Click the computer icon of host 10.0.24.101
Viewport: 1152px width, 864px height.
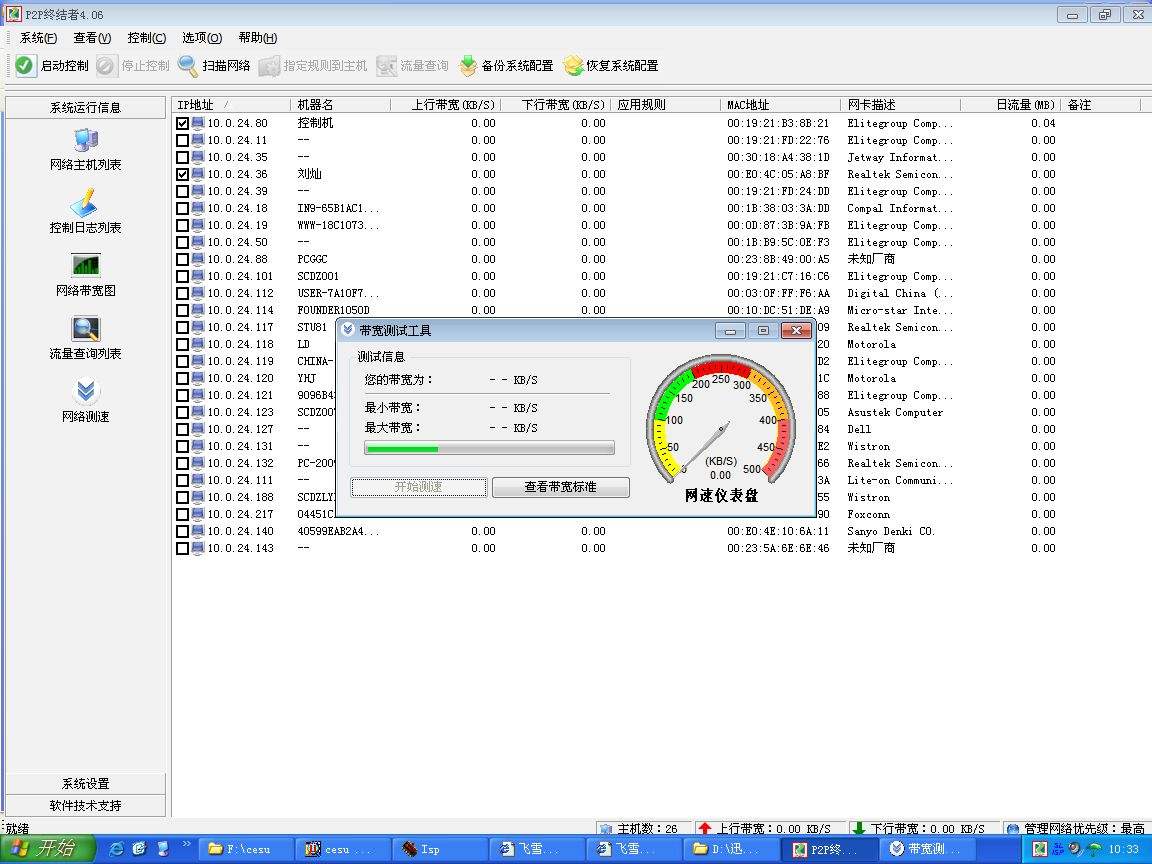[198, 276]
